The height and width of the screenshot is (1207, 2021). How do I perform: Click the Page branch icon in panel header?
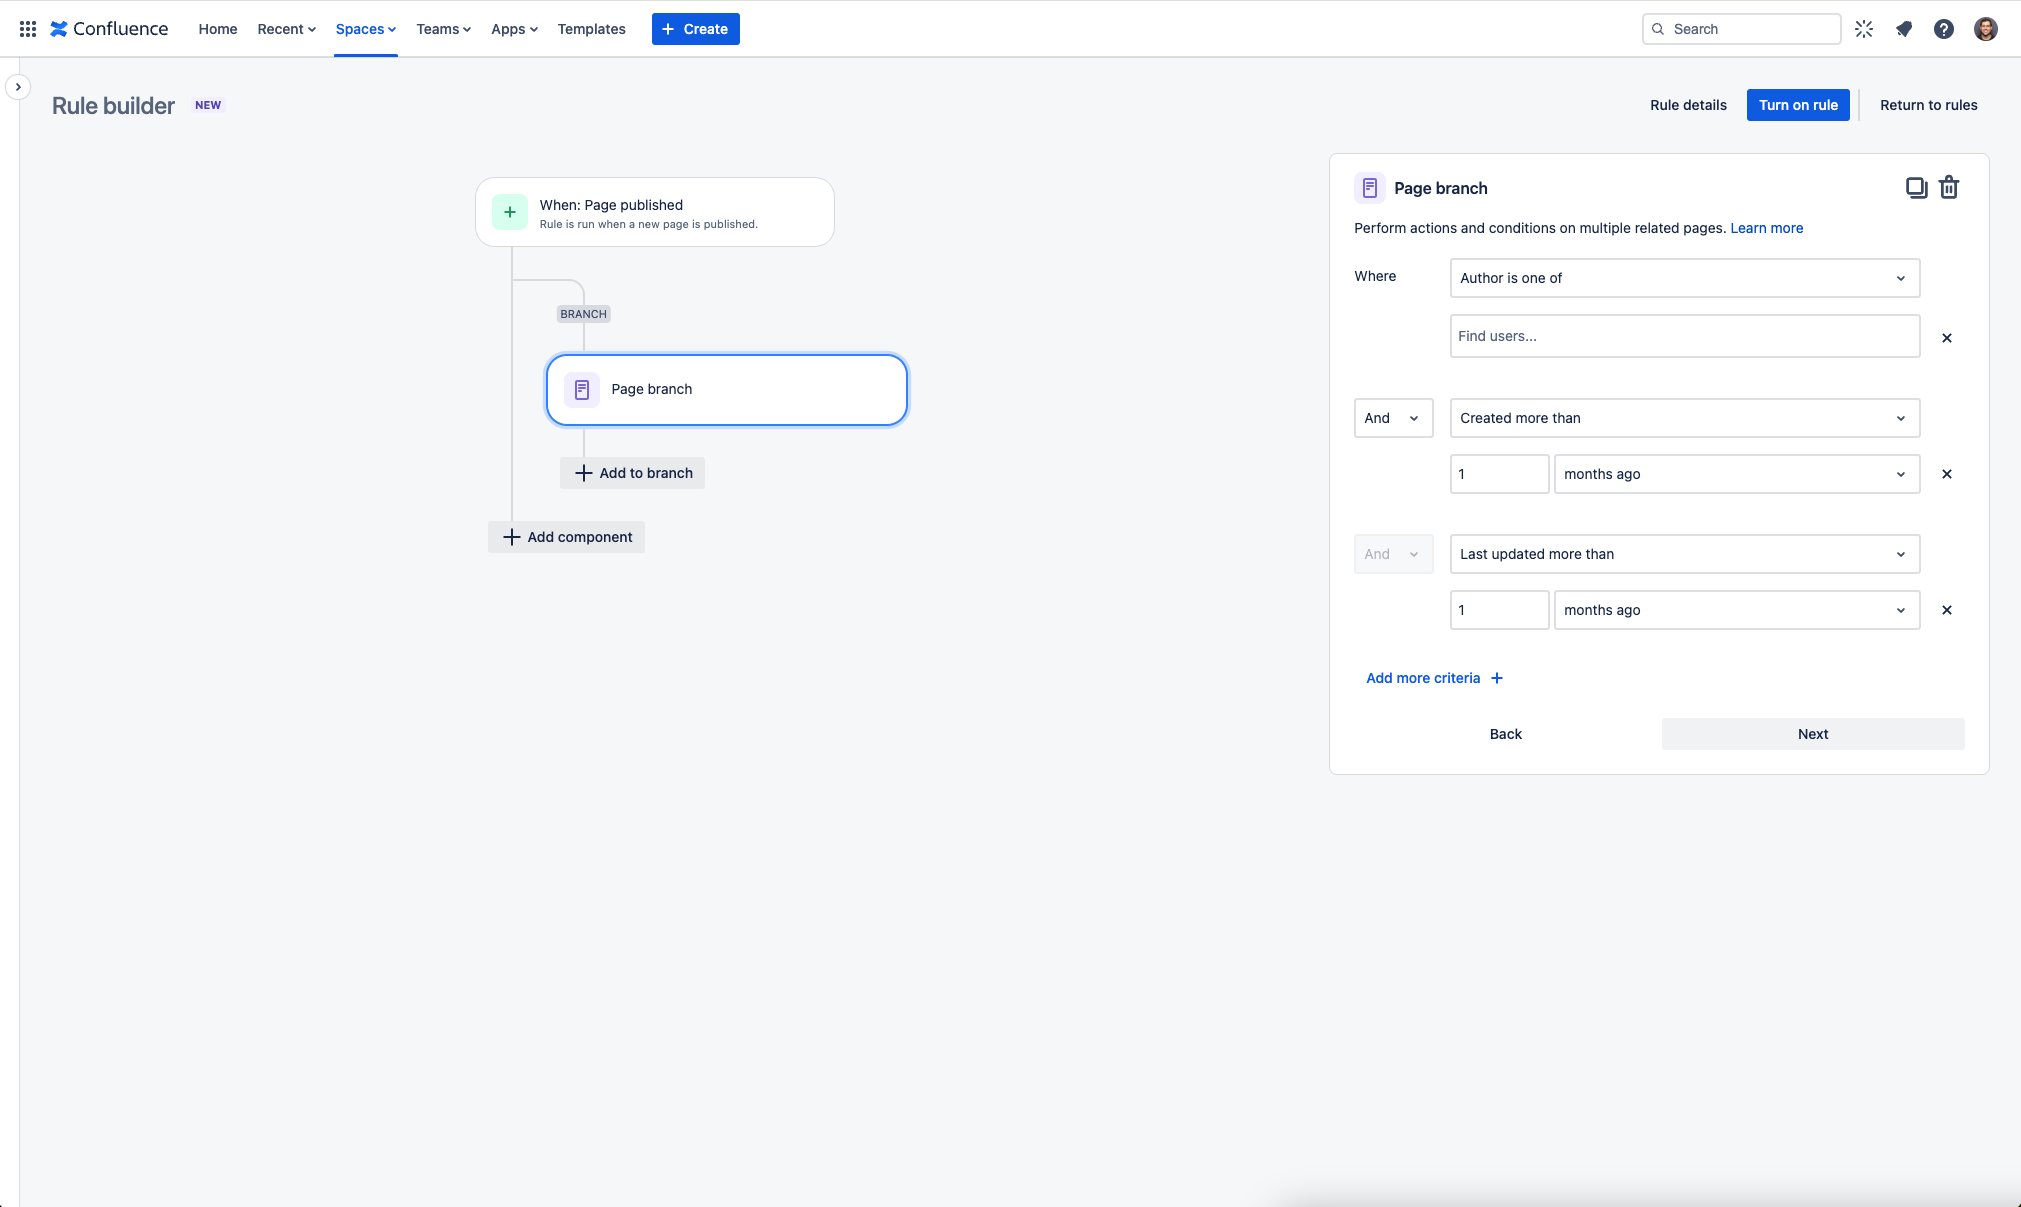pos(1370,188)
